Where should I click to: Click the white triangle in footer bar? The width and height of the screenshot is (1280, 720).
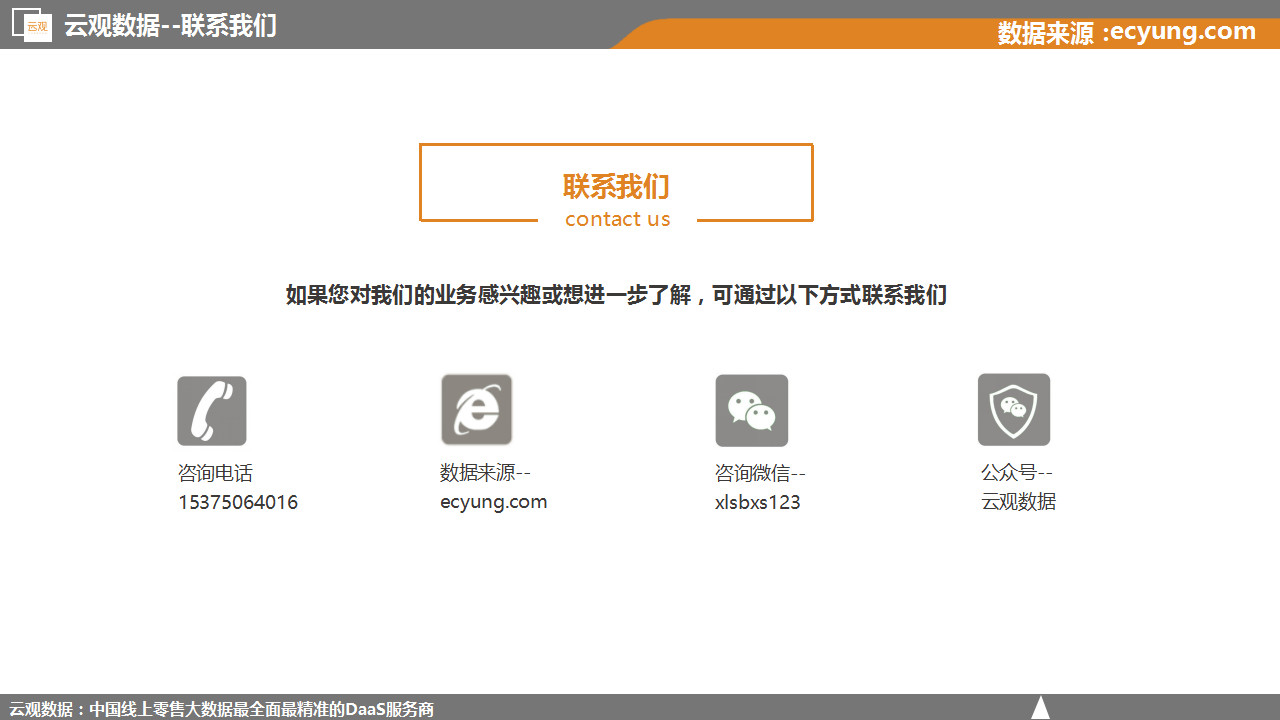pyautogui.click(x=1040, y=707)
